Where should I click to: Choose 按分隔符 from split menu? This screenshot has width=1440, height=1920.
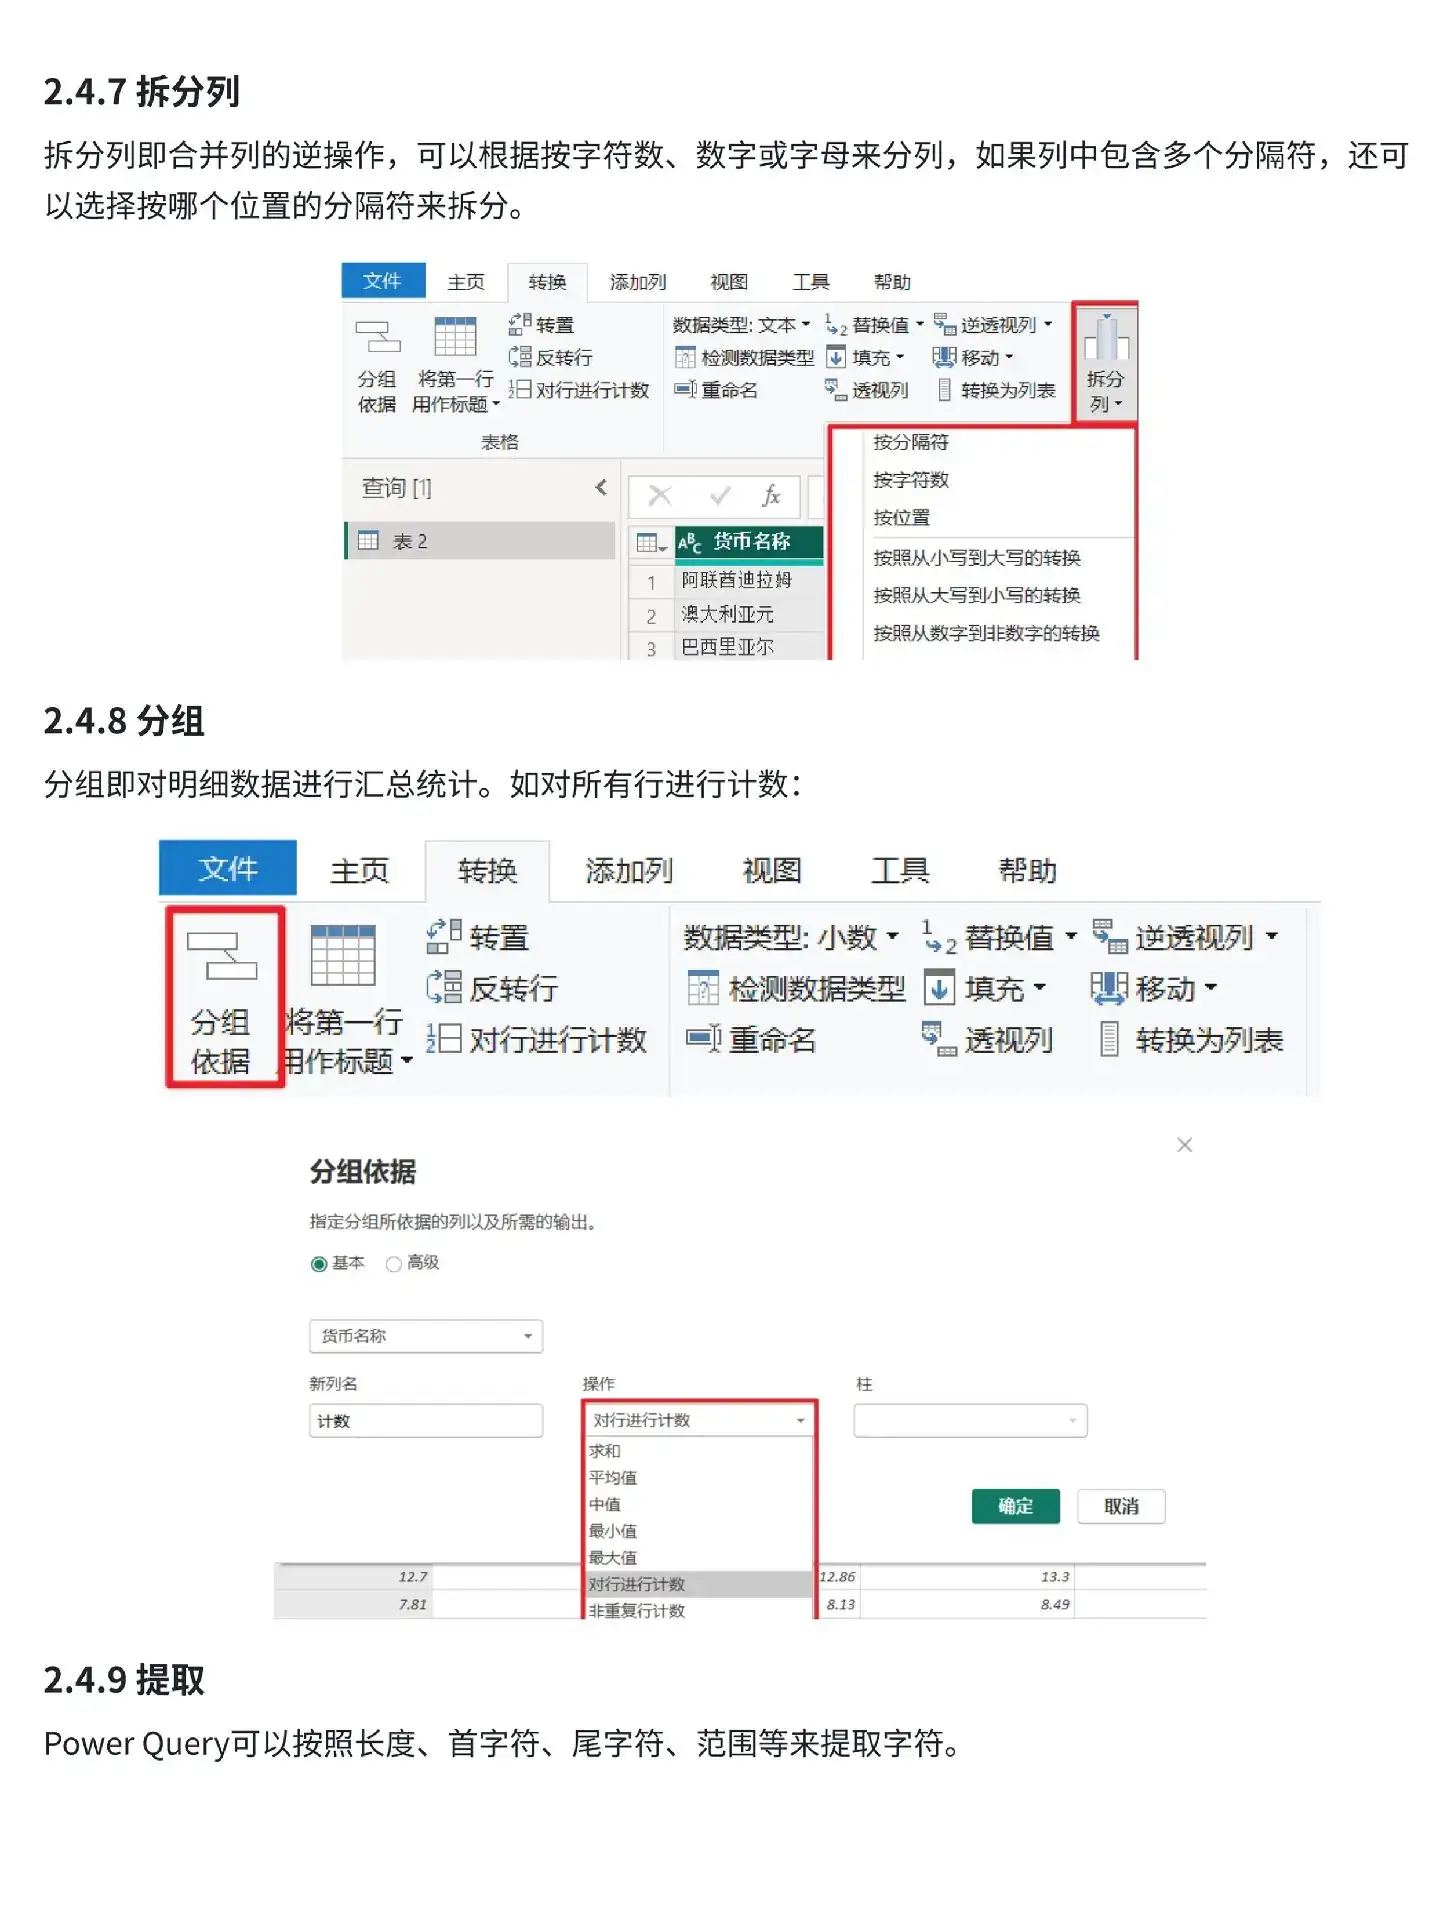click(x=910, y=442)
